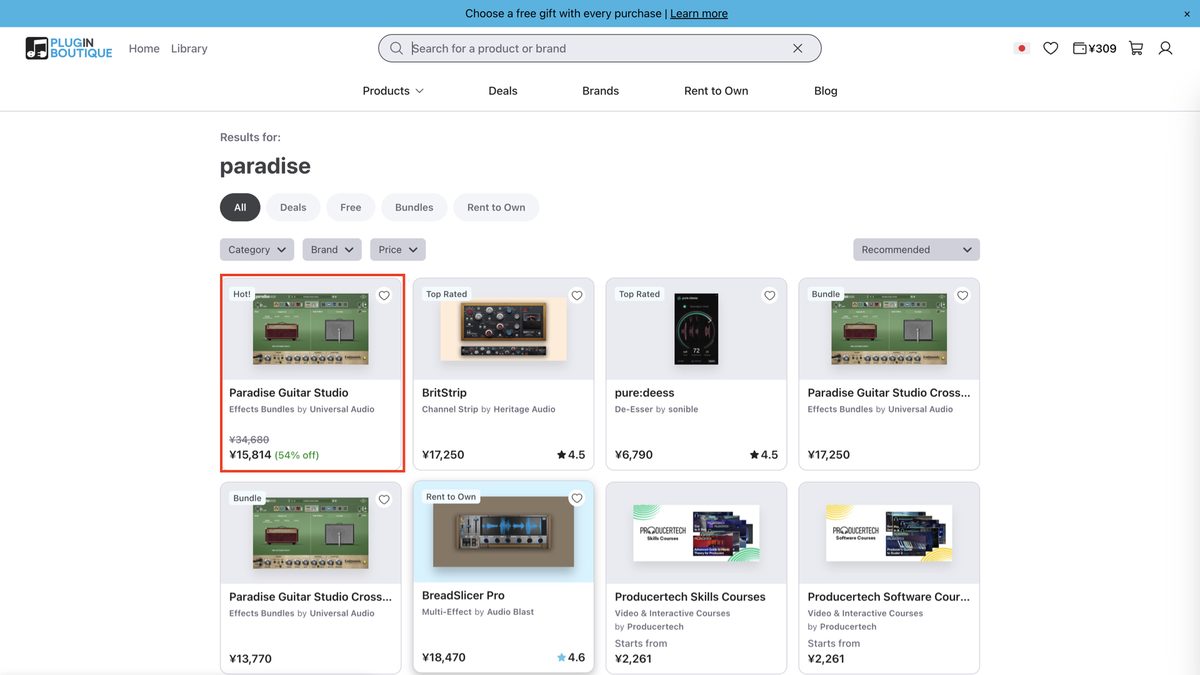This screenshot has height=675, width=1200.
Task: Select the Bundles filter pill
Action: [x=414, y=207]
